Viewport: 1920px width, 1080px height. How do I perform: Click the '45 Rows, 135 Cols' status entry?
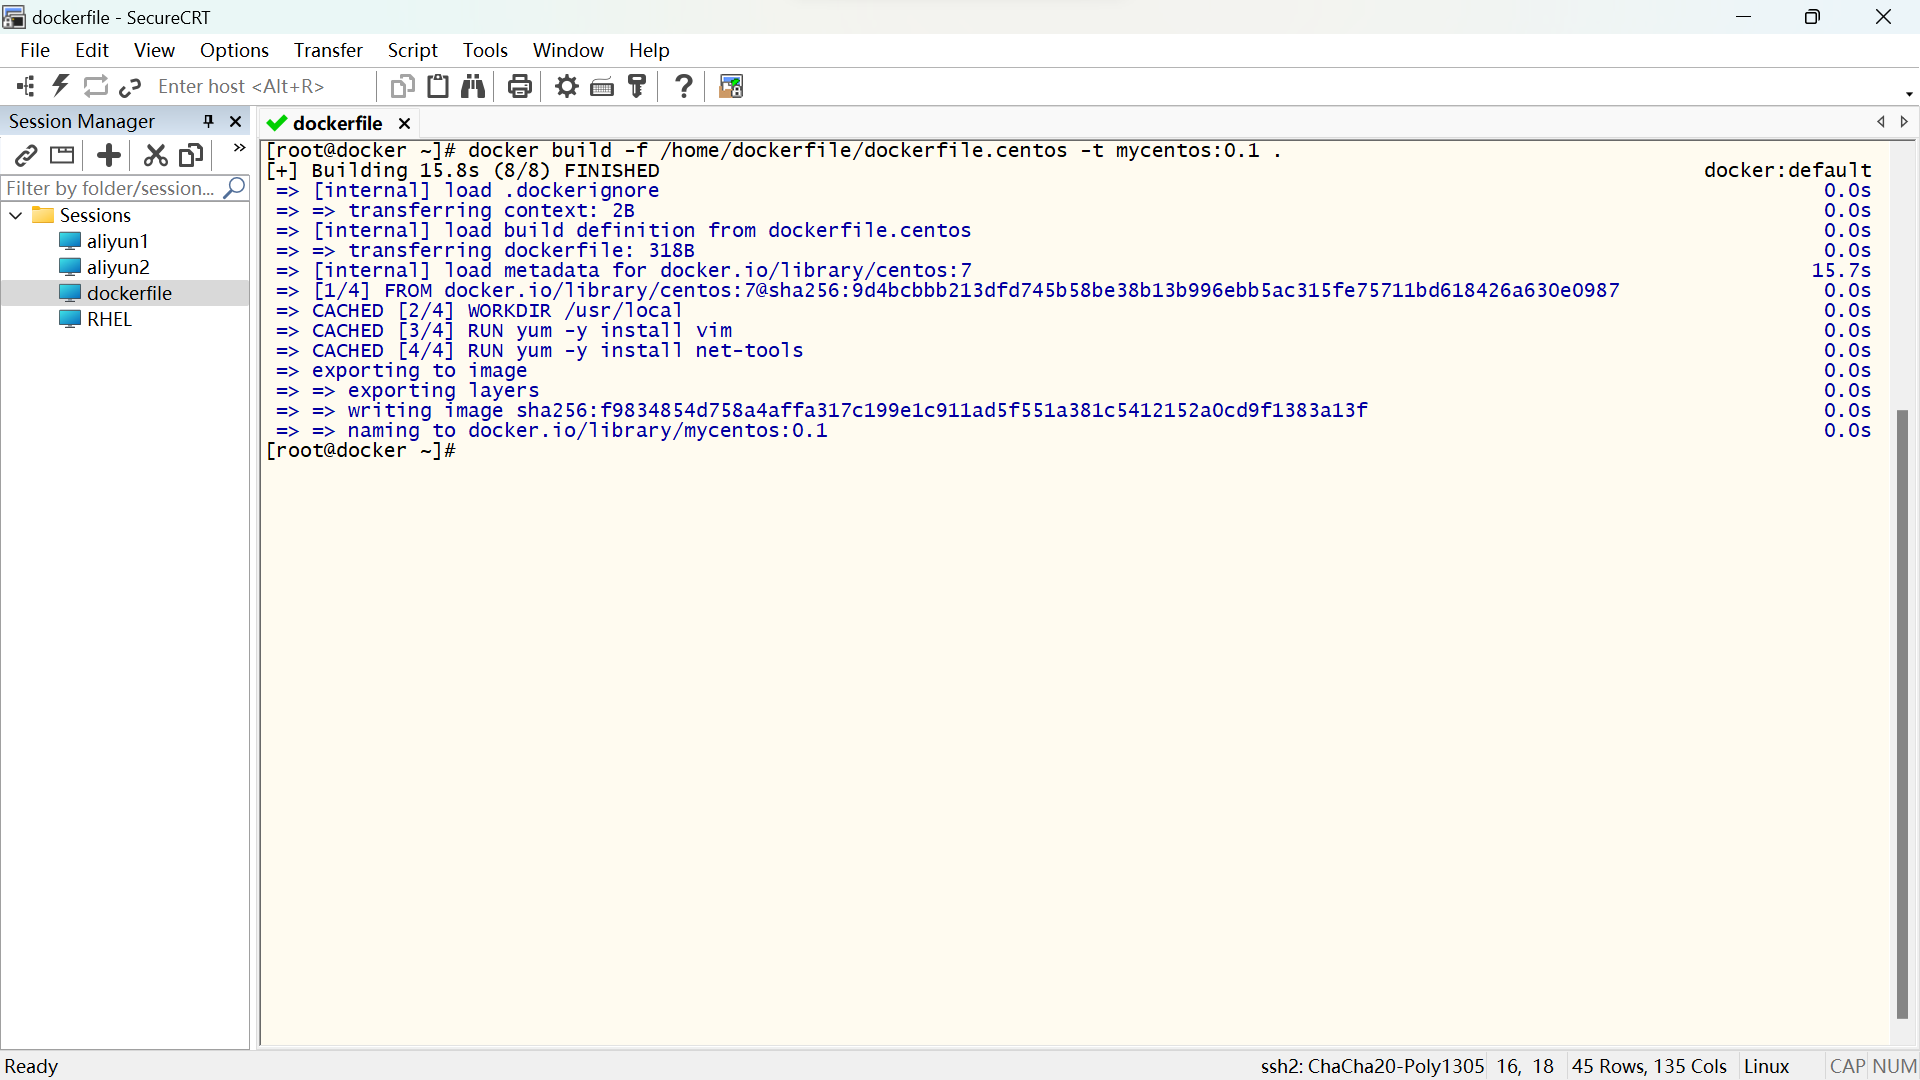point(1650,1066)
